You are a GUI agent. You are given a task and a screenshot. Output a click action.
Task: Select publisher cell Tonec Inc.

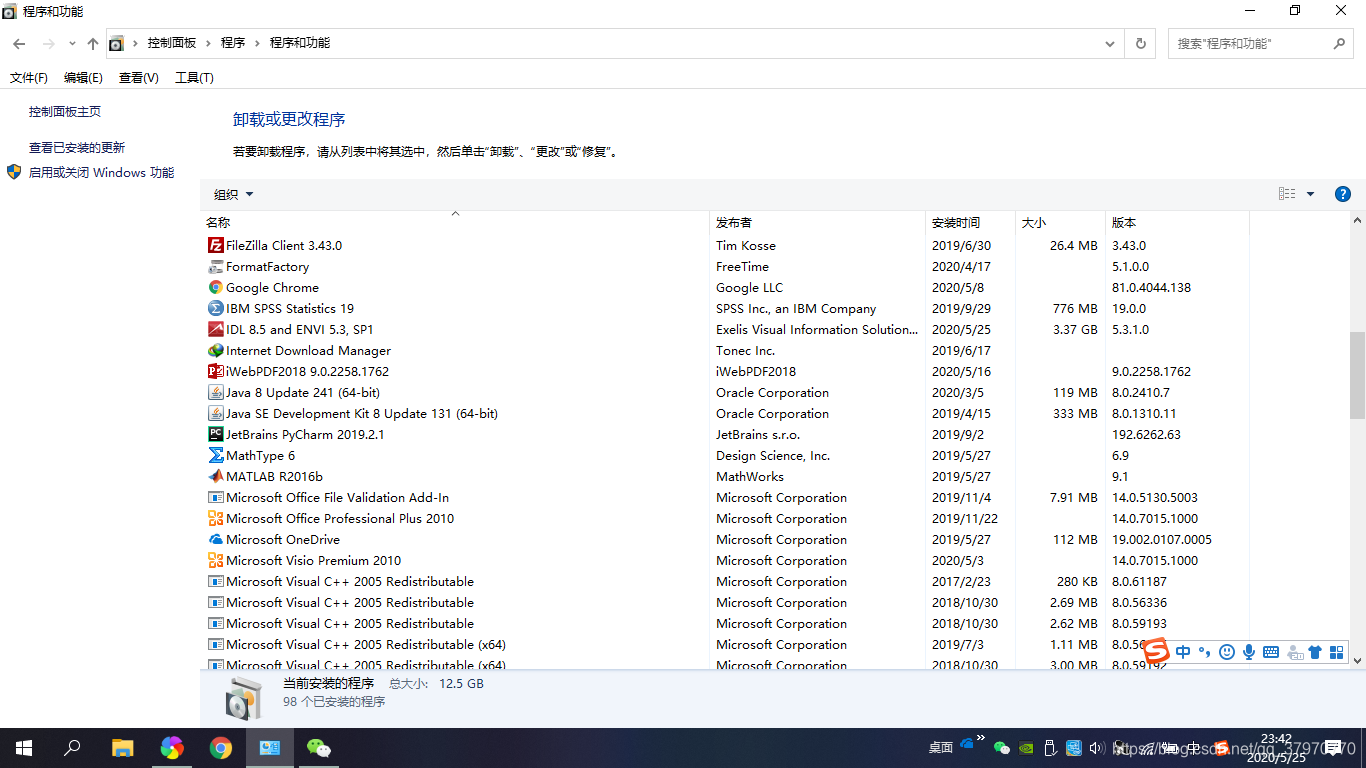pos(745,350)
